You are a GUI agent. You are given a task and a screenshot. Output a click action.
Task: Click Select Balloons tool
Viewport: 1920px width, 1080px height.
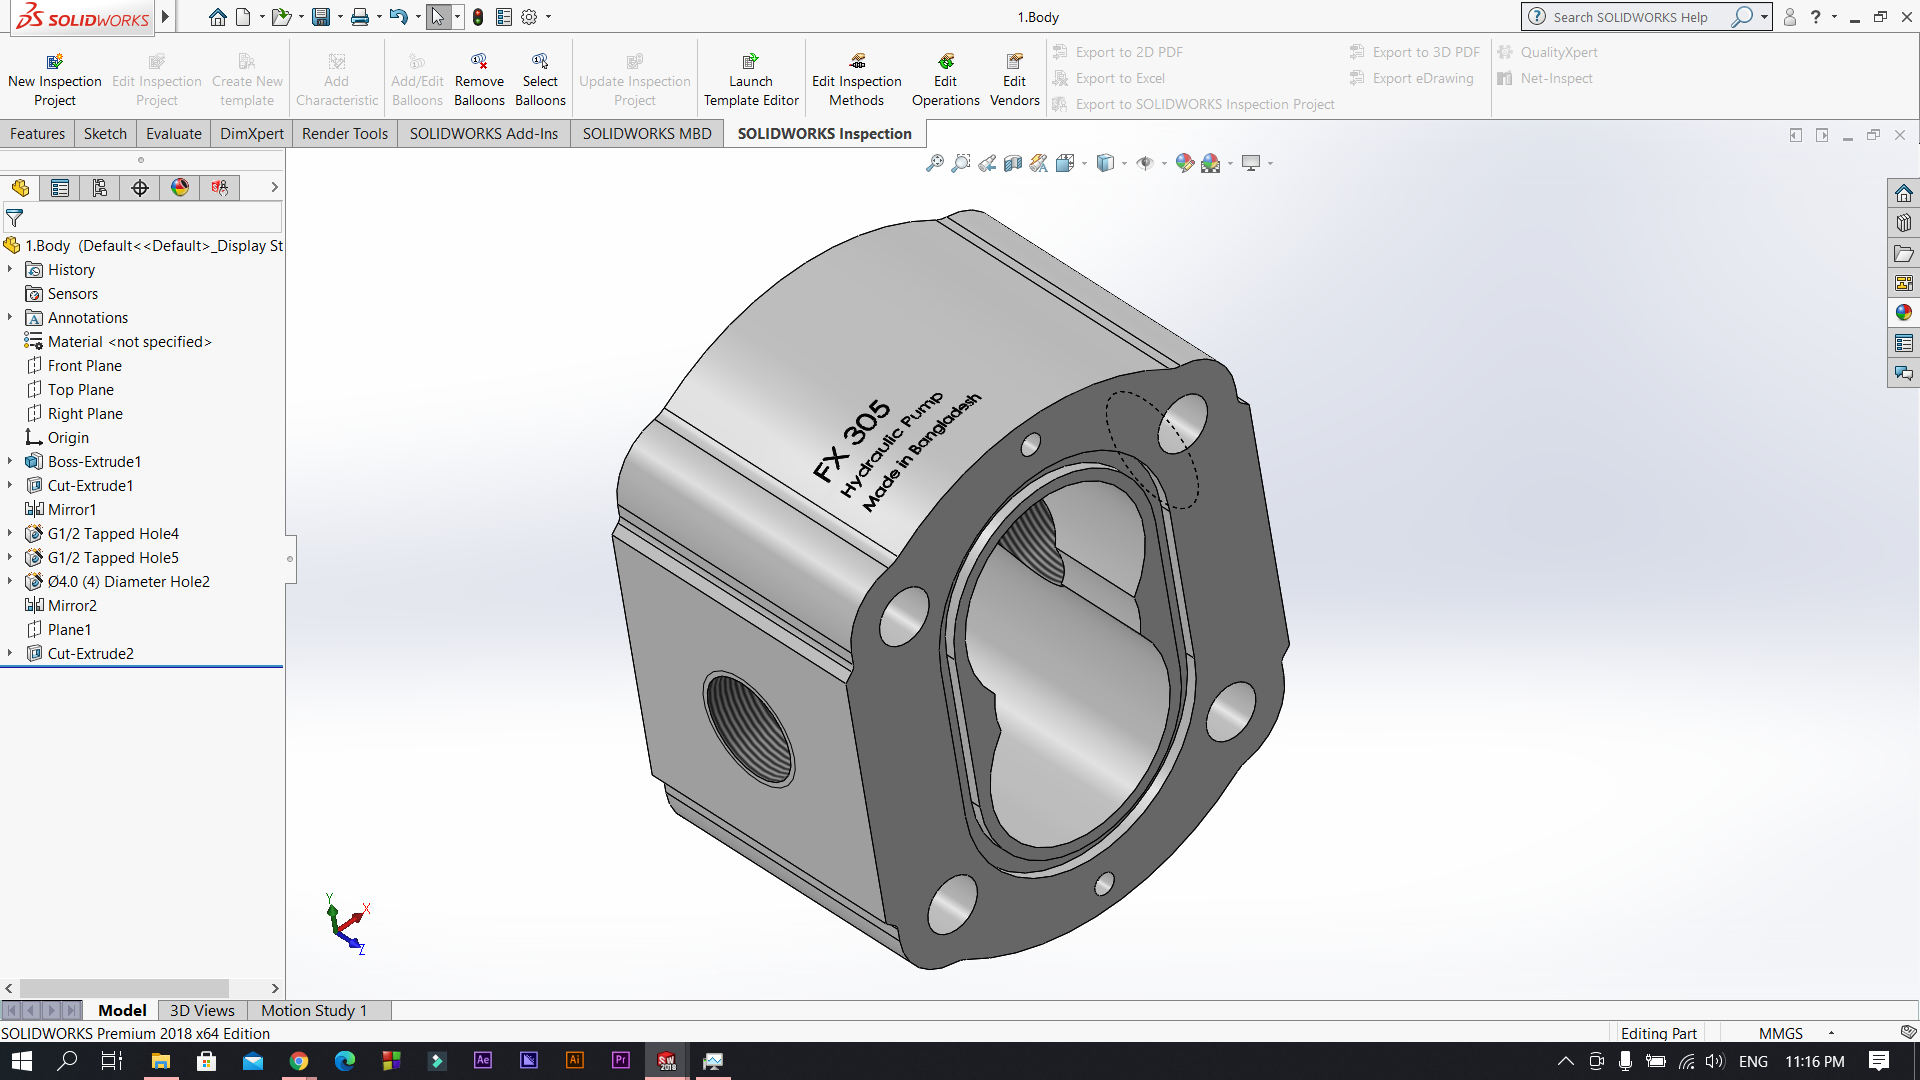point(540,80)
